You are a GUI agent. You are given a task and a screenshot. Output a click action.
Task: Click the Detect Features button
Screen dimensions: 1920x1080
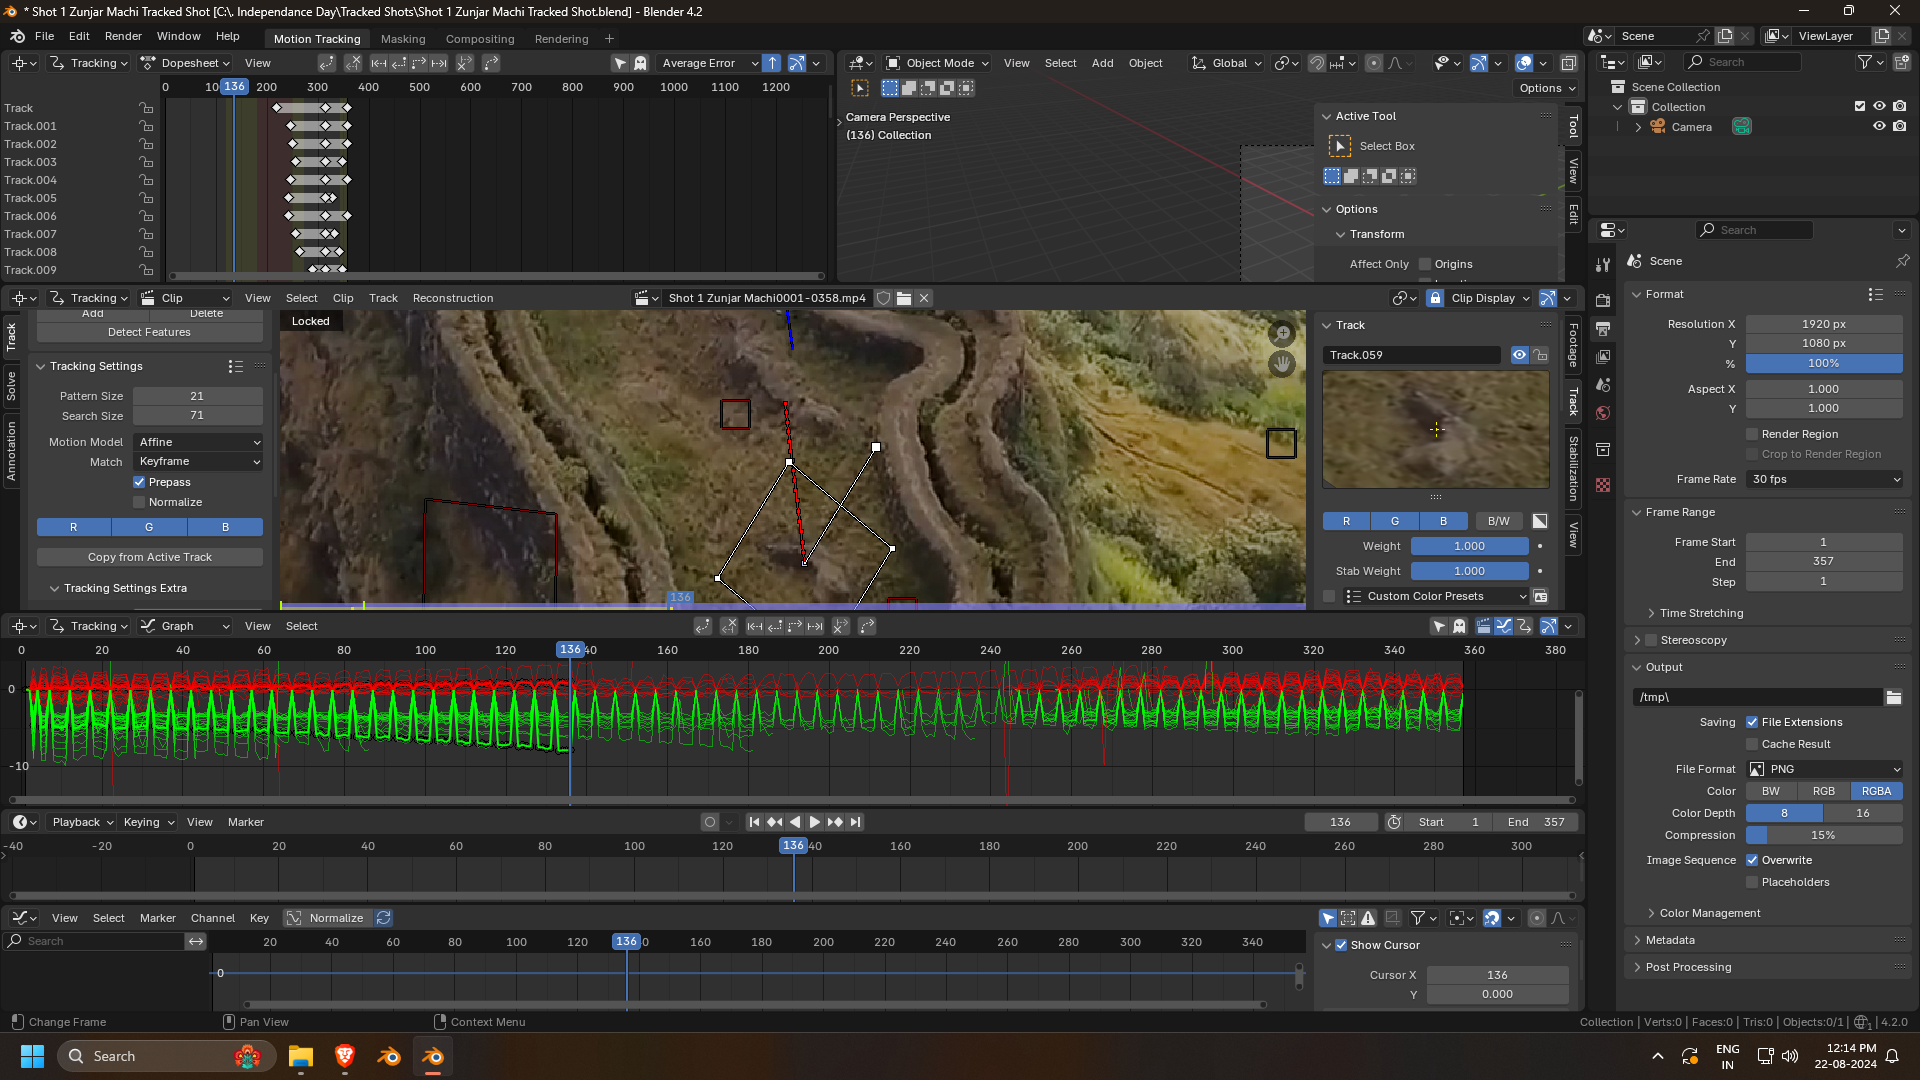click(x=150, y=332)
